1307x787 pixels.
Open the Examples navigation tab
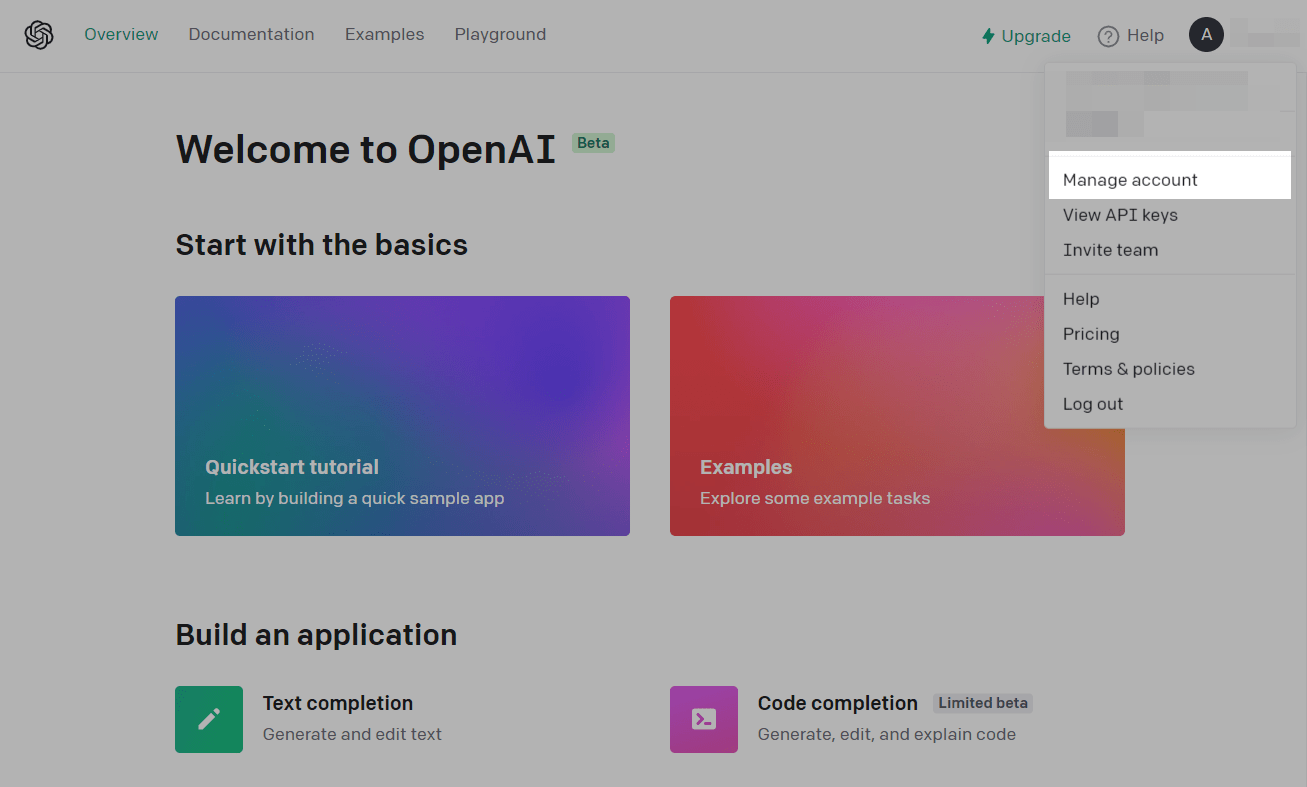(384, 35)
